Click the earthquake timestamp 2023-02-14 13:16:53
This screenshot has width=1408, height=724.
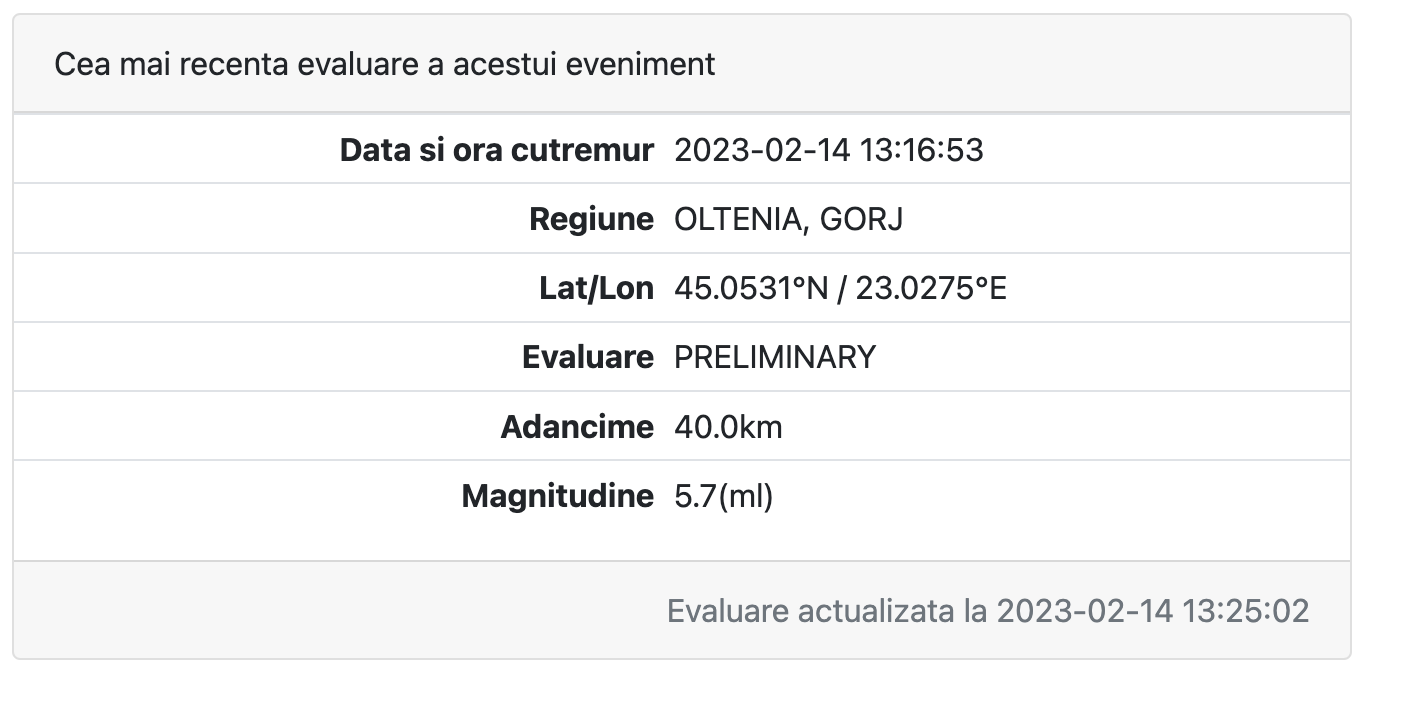click(x=829, y=151)
